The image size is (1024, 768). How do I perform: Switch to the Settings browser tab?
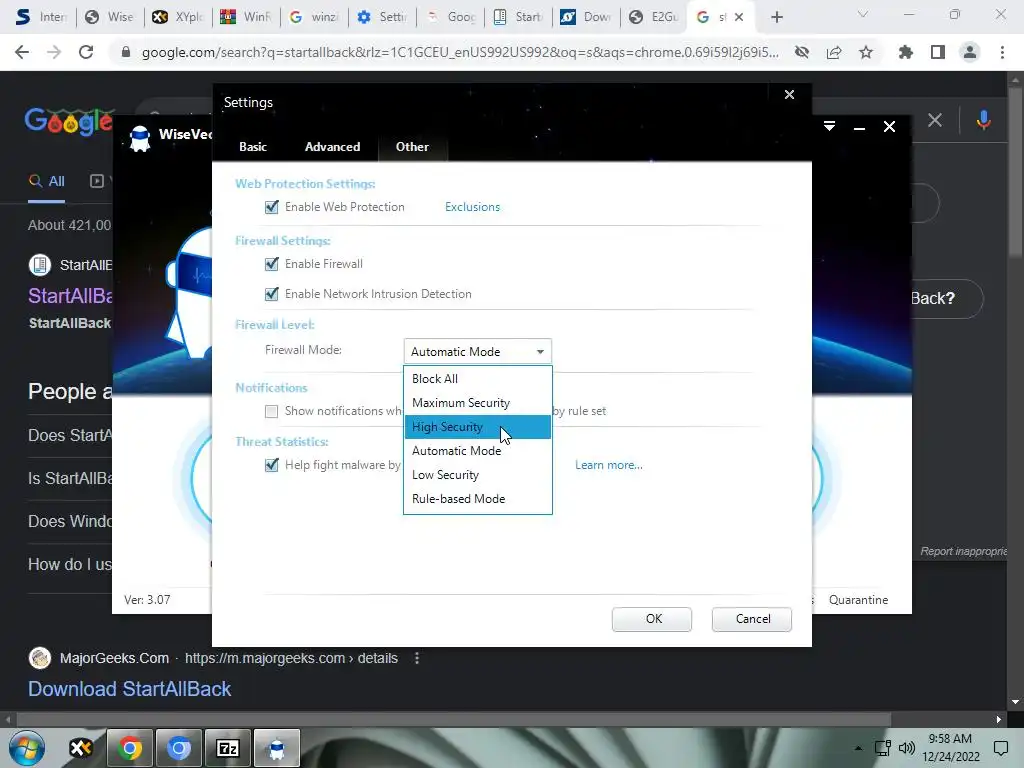coord(383,17)
